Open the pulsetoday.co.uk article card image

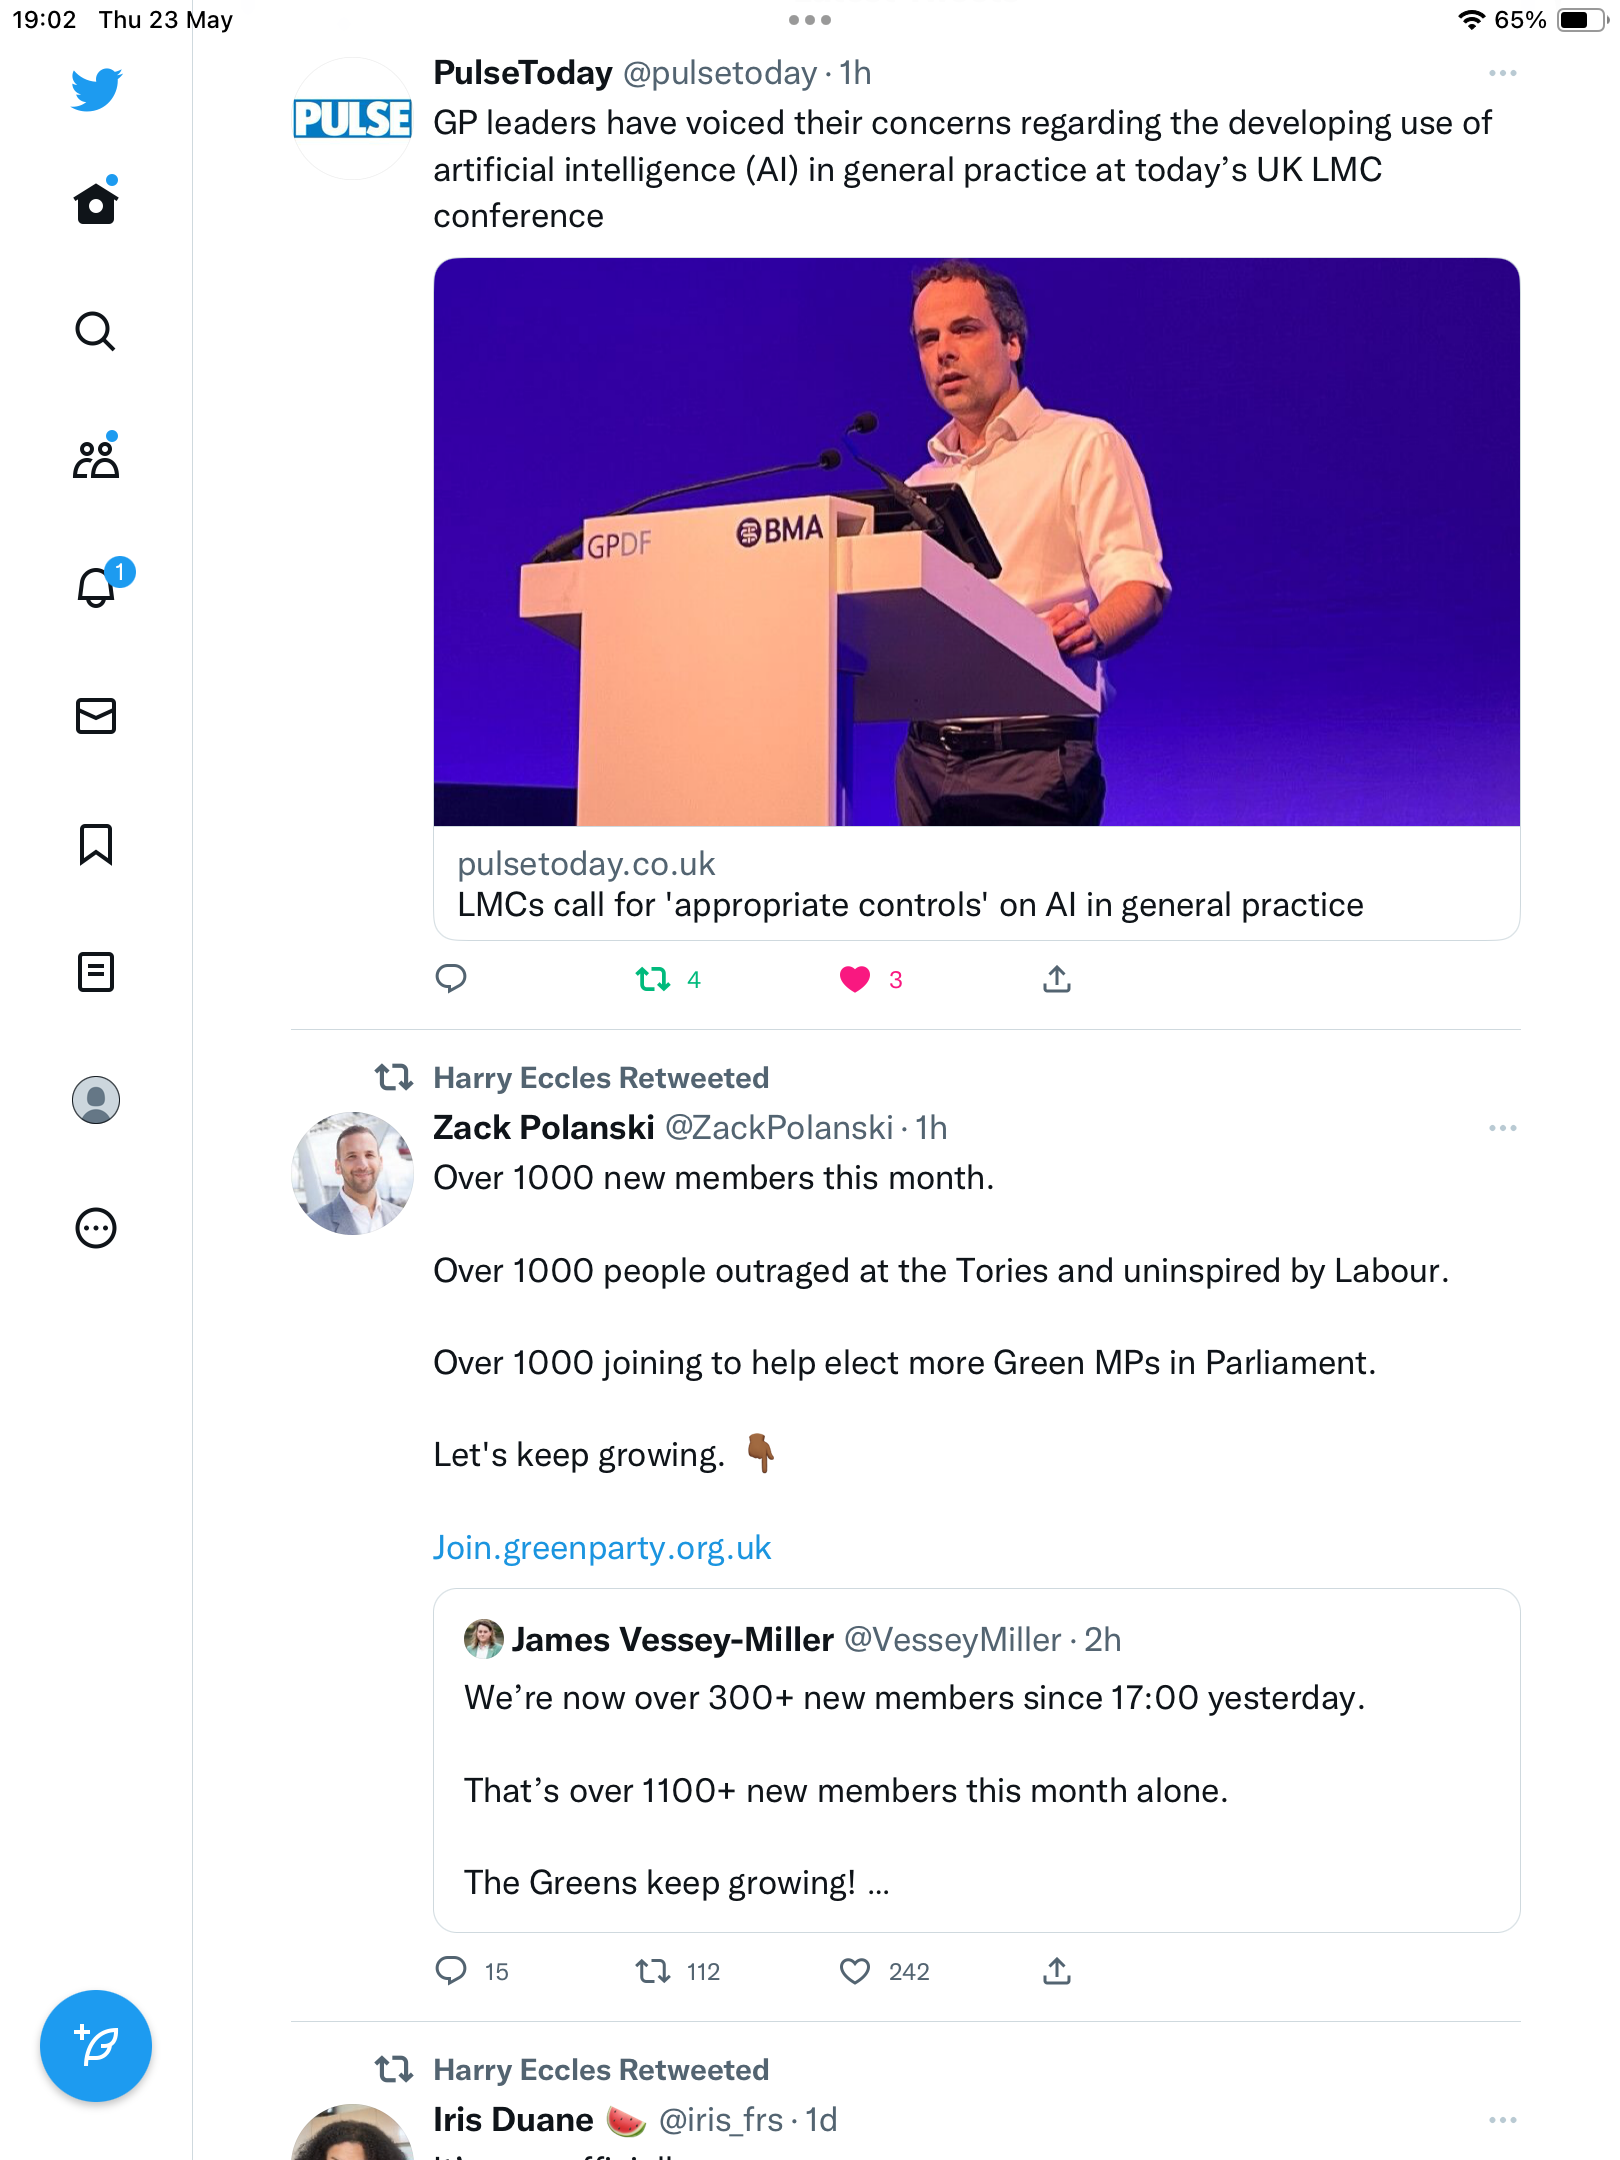pos(977,542)
